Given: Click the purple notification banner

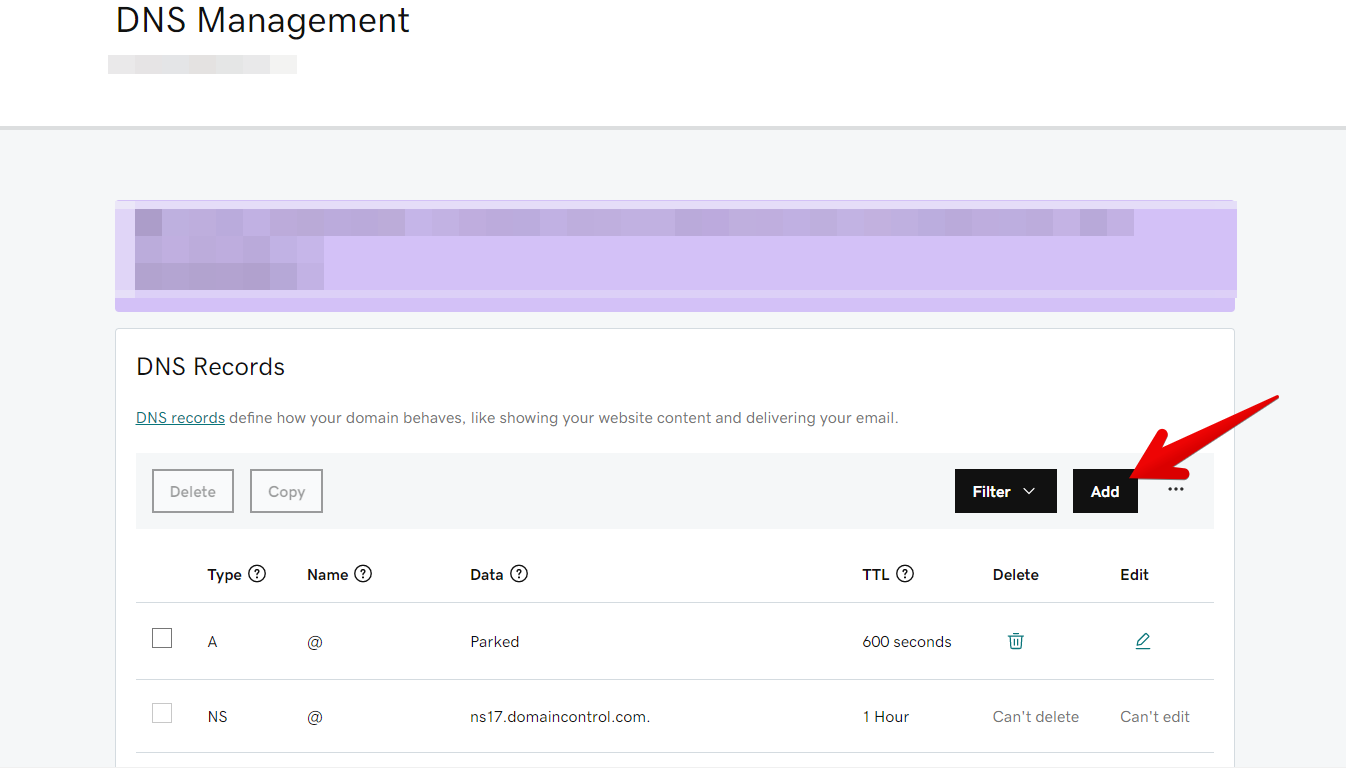Looking at the screenshot, I should tap(675, 255).
